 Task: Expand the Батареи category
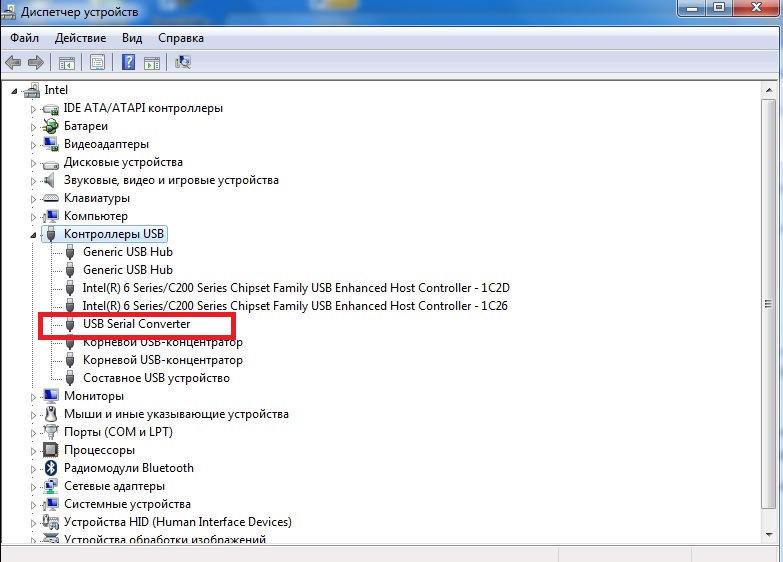coord(33,127)
